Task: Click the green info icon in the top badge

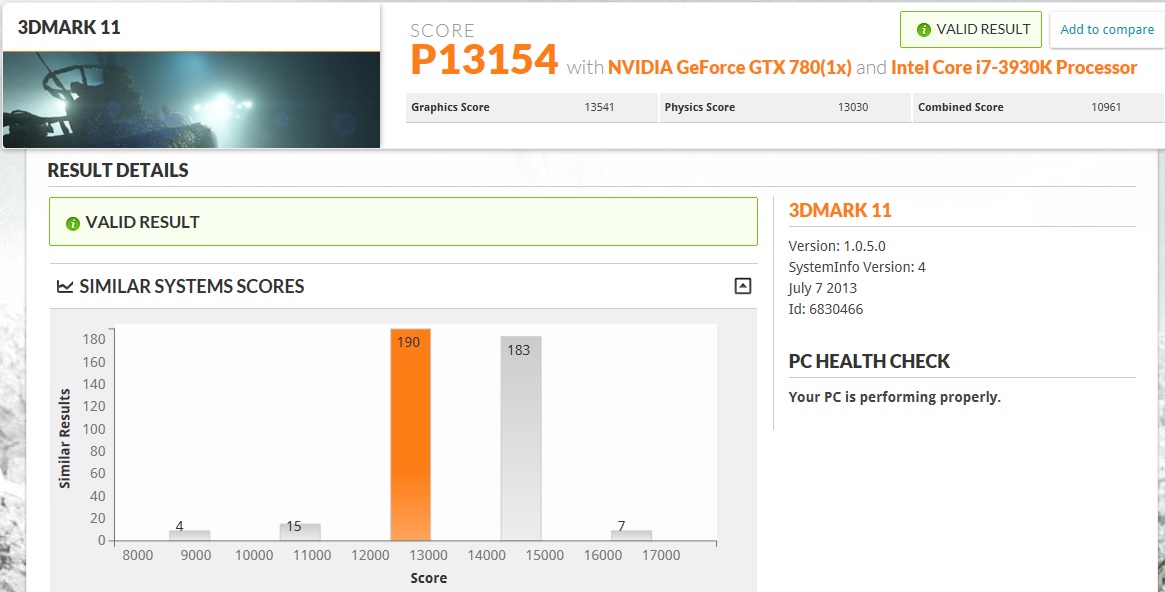Action: coord(924,30)
